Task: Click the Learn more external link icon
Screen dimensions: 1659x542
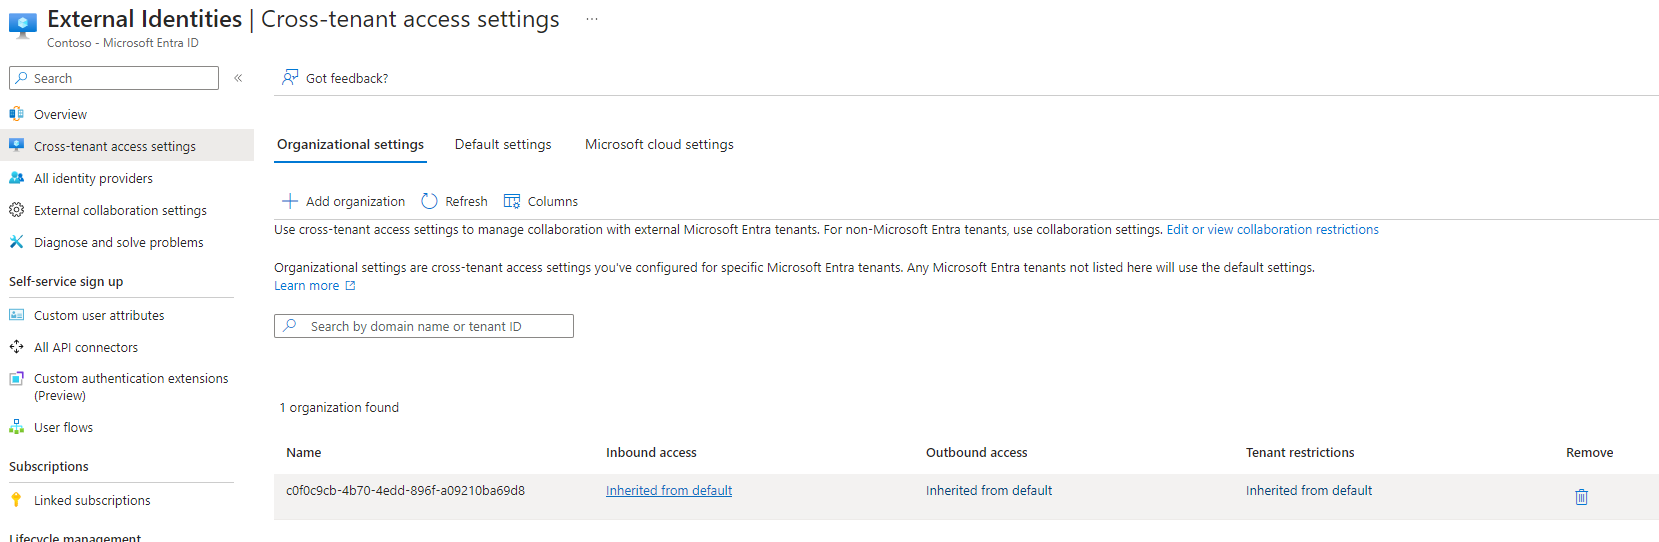Action: (350, 286)
